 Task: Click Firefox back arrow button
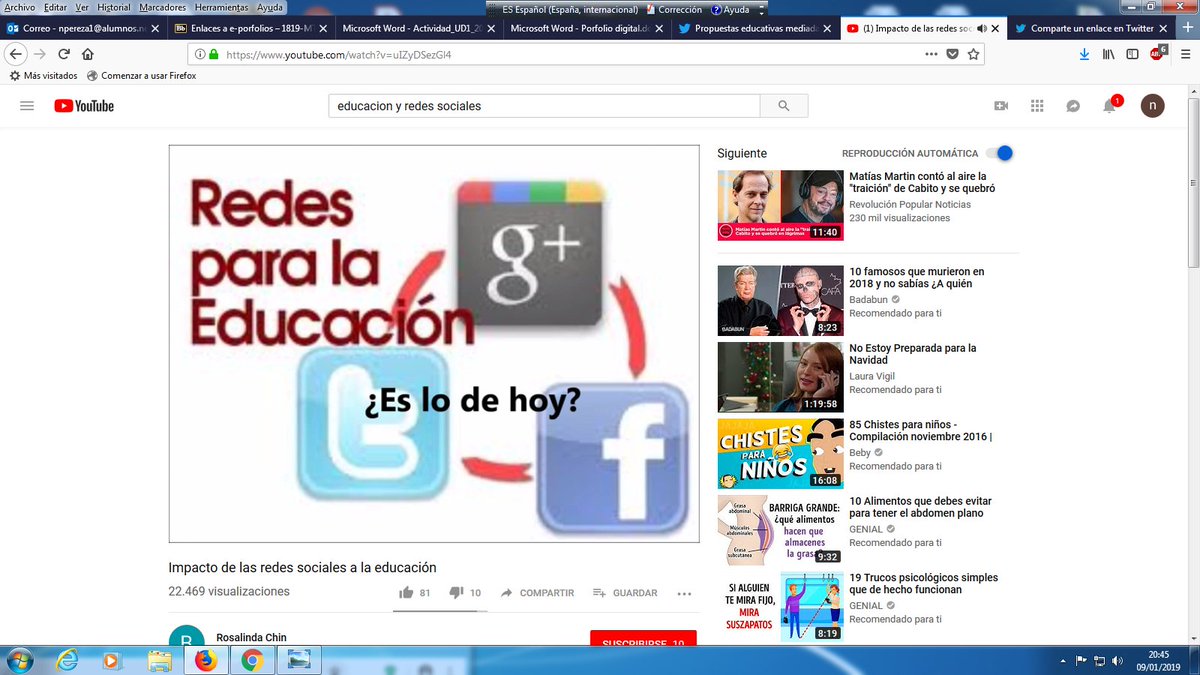point(16,54)
